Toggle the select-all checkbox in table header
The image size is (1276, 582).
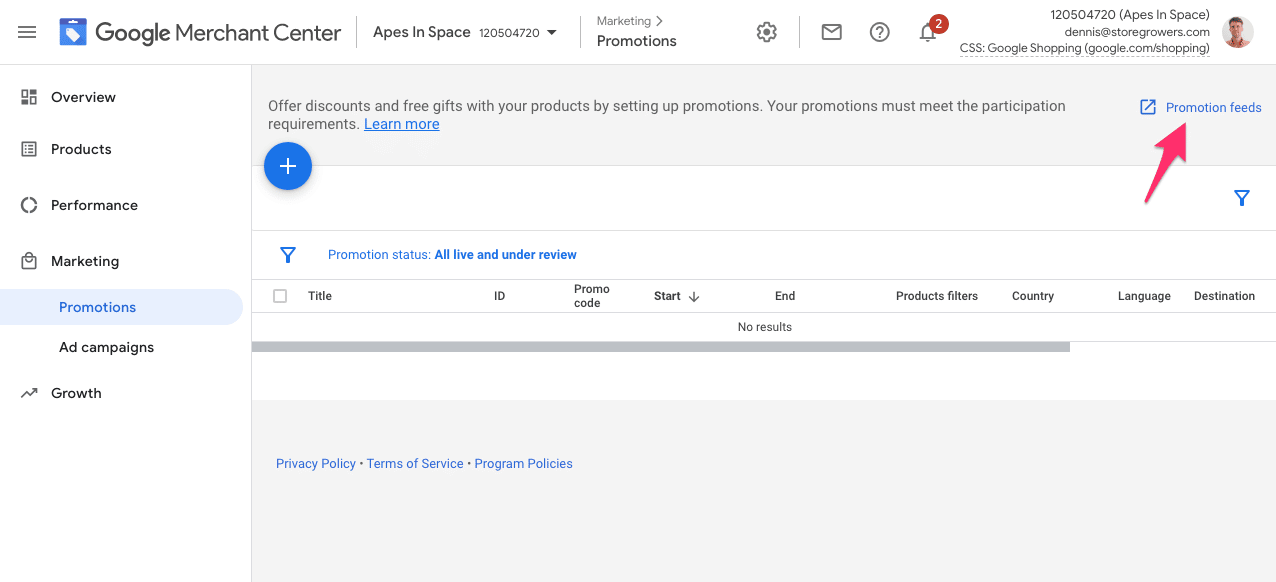point(280,296)
